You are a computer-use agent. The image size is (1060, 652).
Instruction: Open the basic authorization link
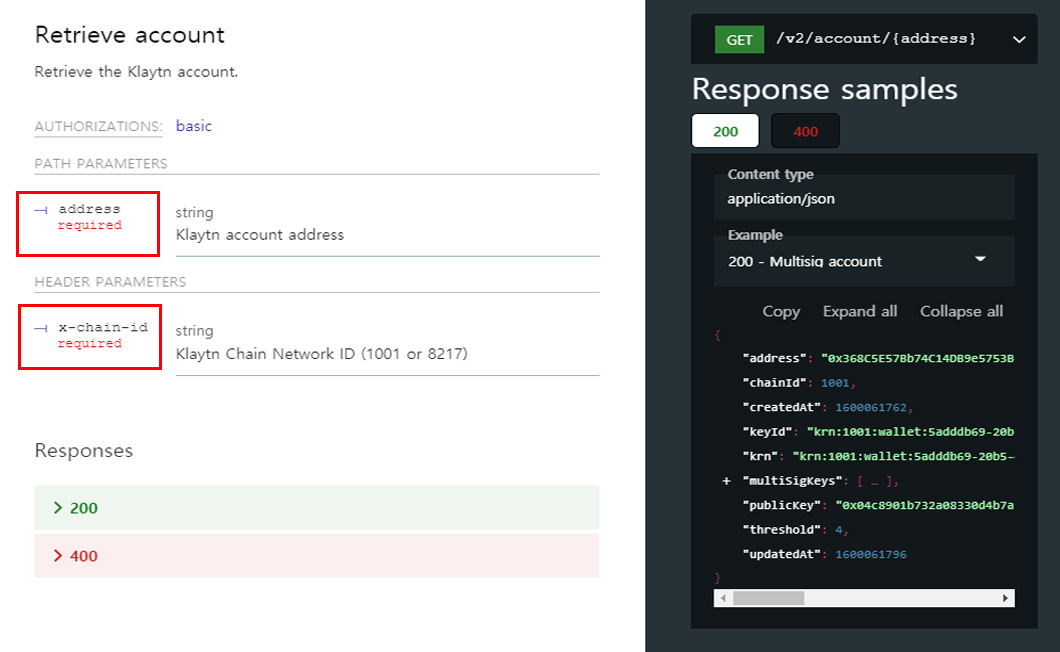coord(193,126)
